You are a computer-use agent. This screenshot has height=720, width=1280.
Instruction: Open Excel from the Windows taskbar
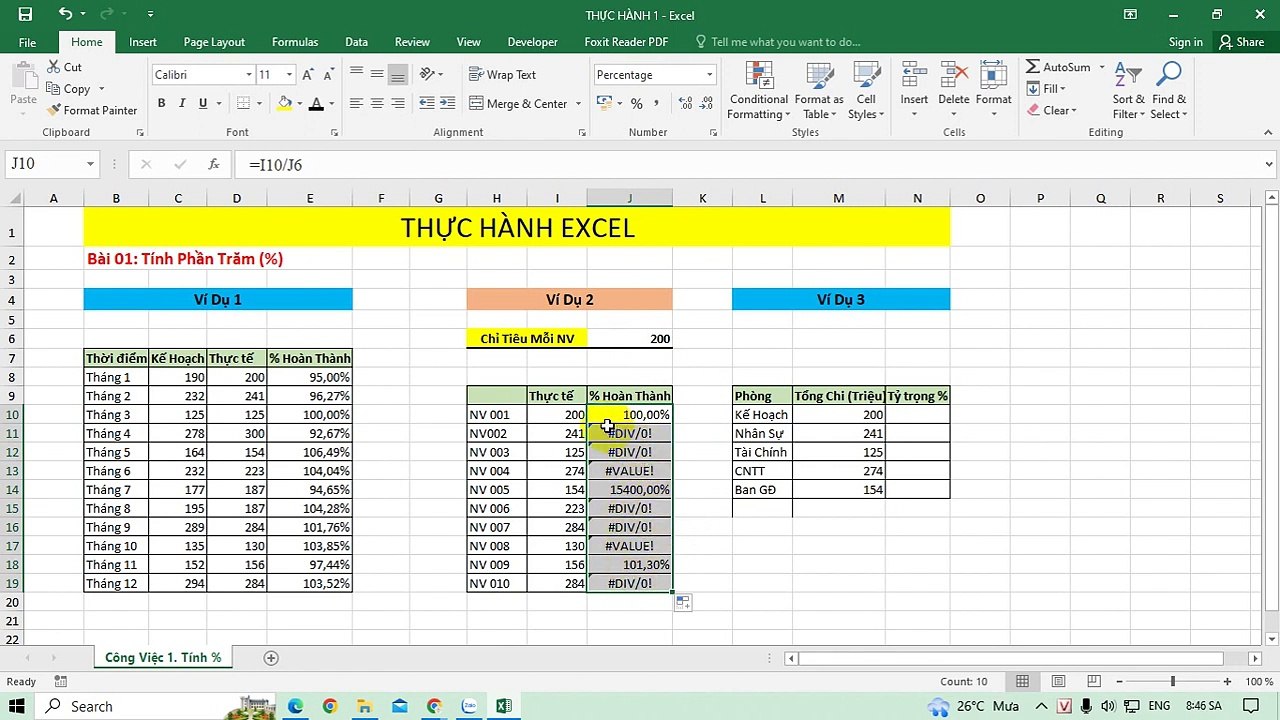click(503, 706)
